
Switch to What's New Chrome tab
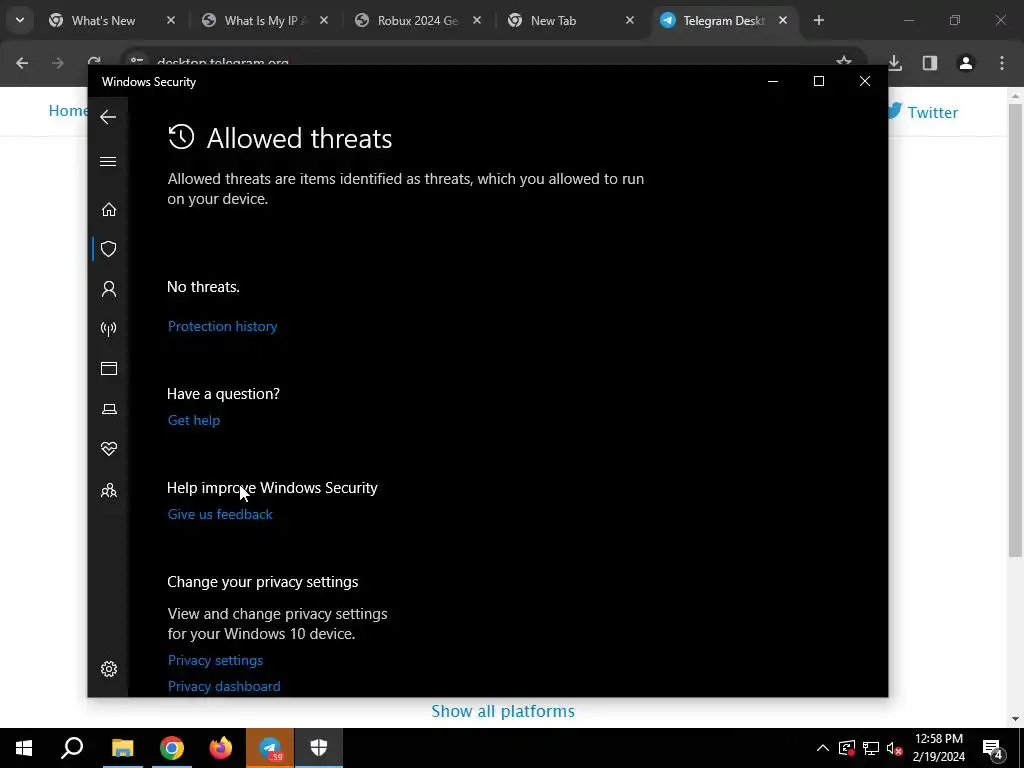pos(103,20)
